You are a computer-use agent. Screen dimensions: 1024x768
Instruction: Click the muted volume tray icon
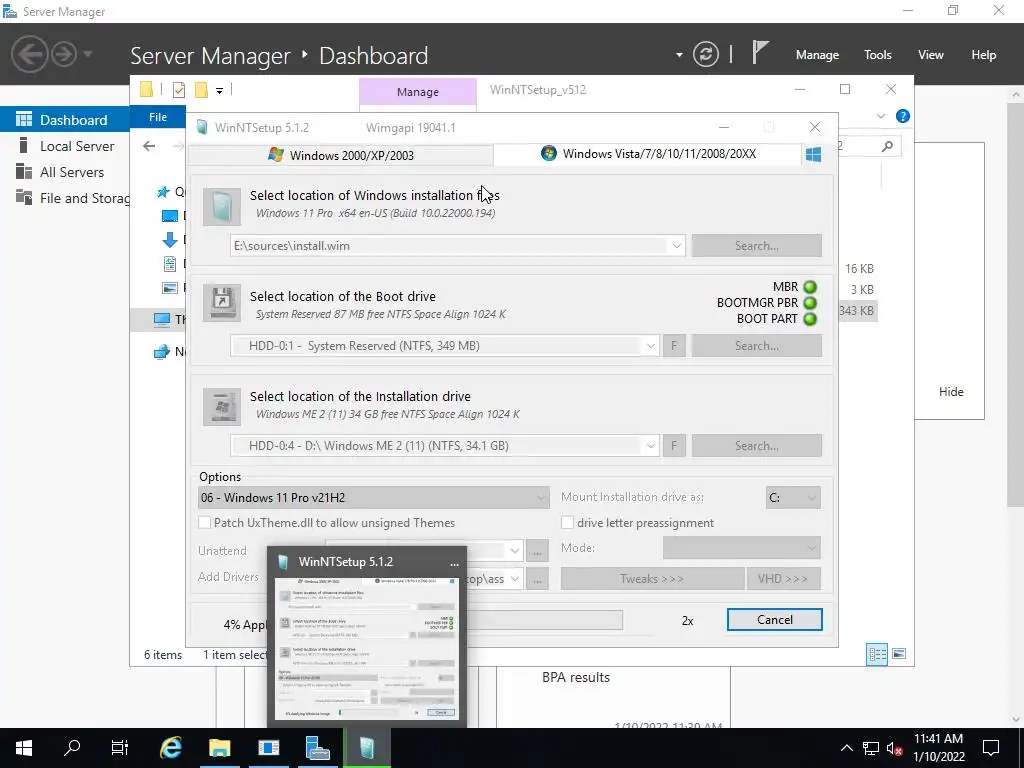(x=895, y=748)
